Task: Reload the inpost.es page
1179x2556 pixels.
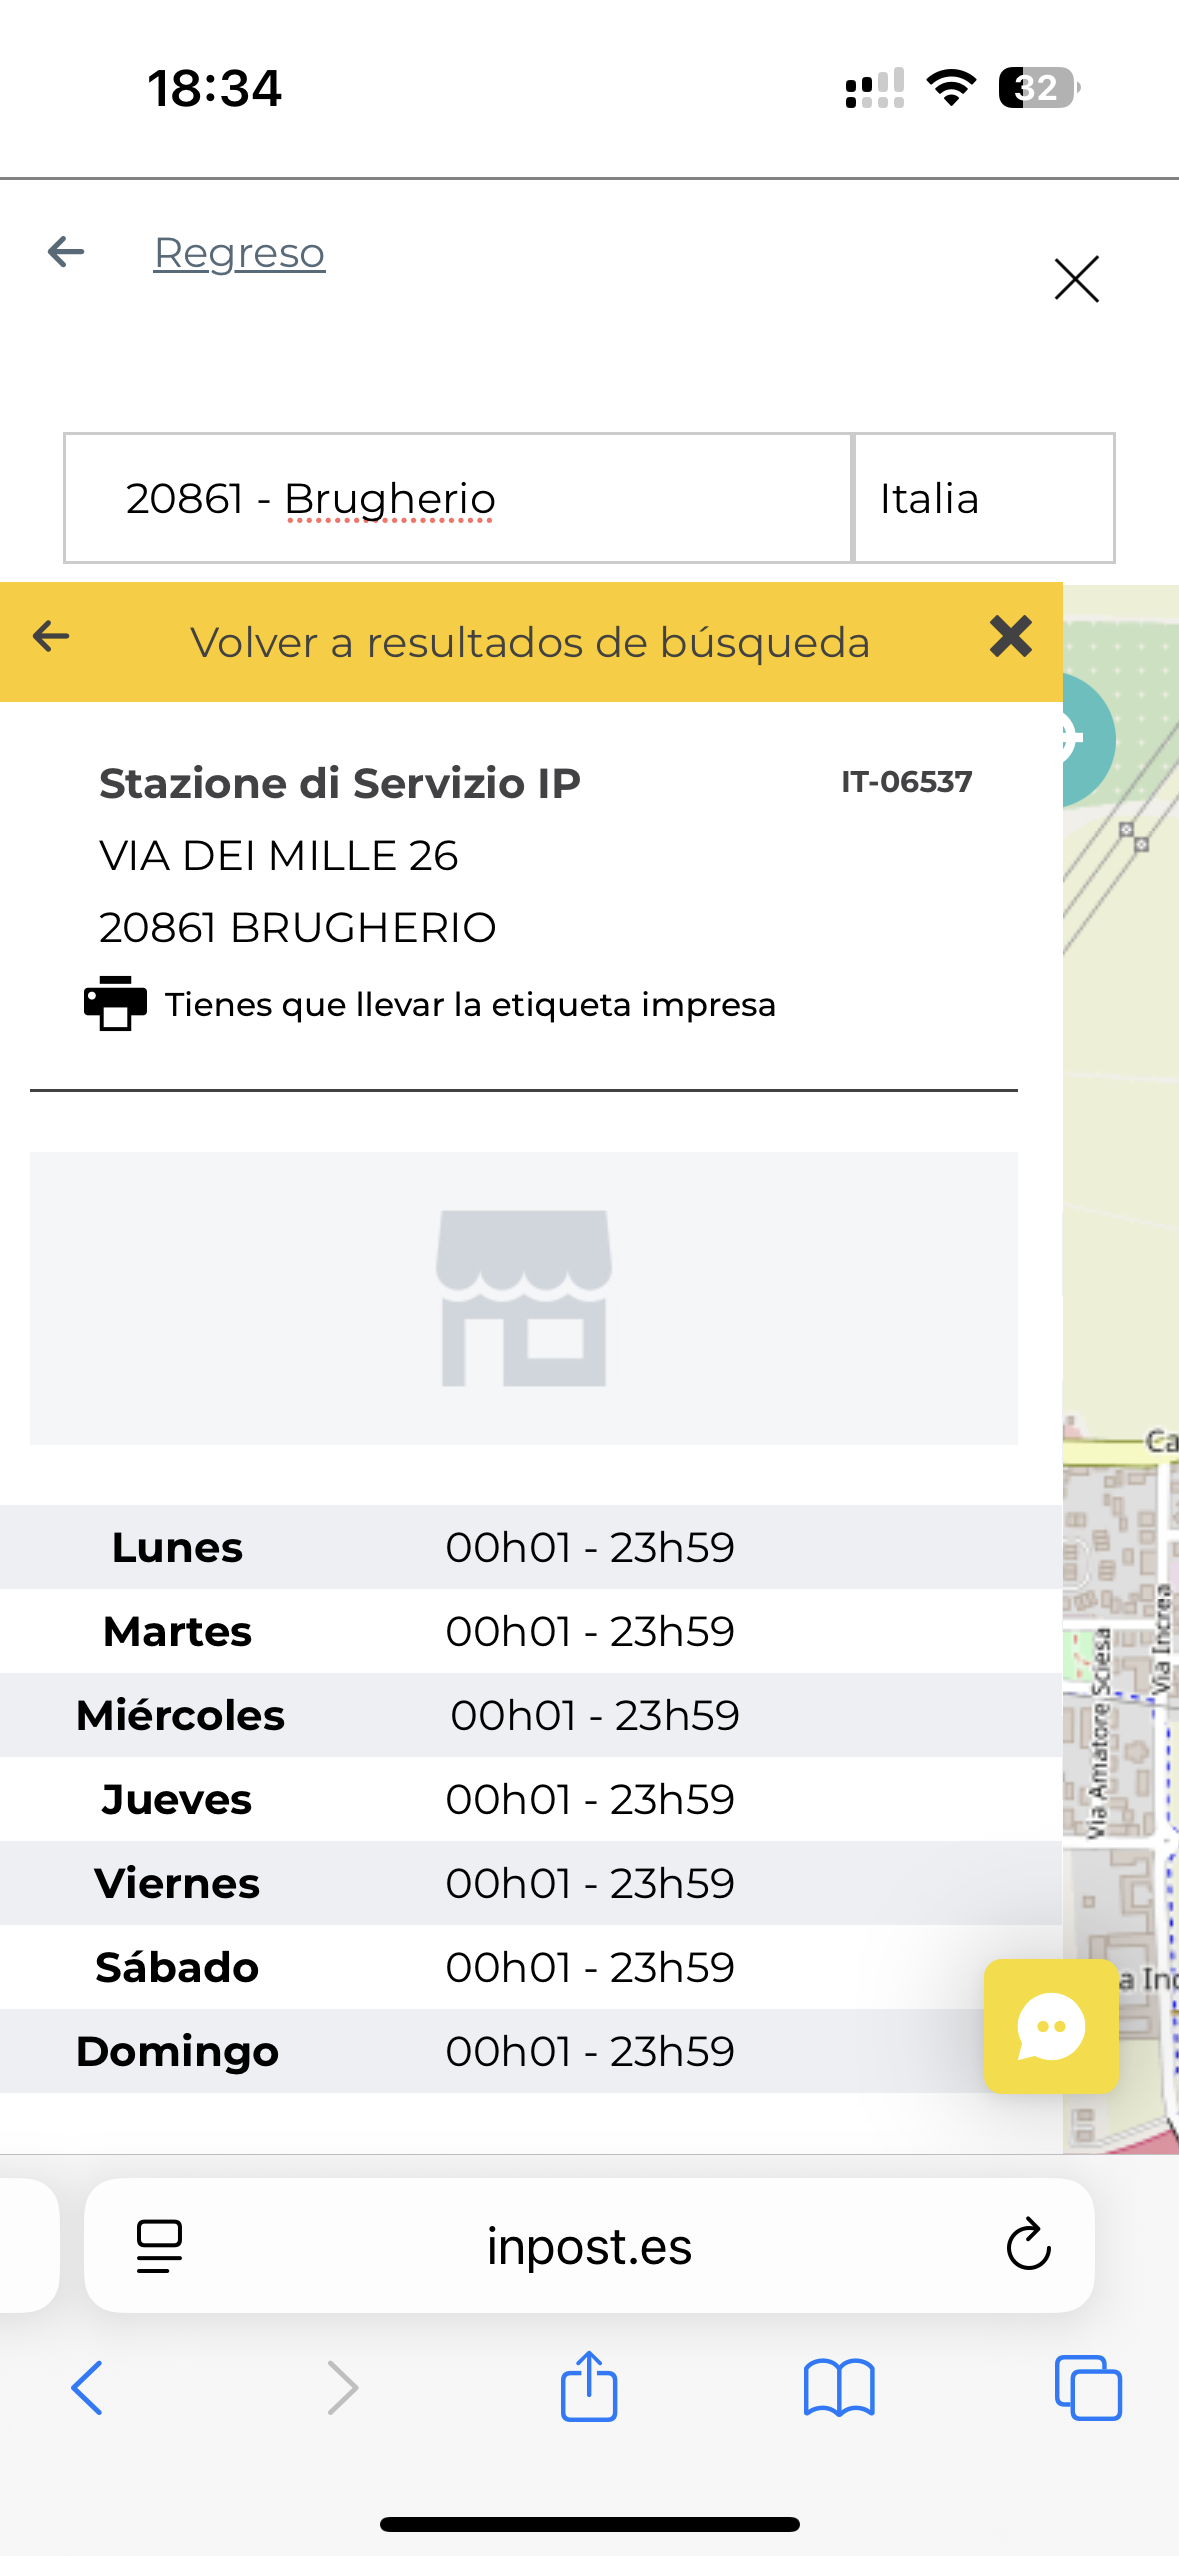Action: click(1028, 2246)
